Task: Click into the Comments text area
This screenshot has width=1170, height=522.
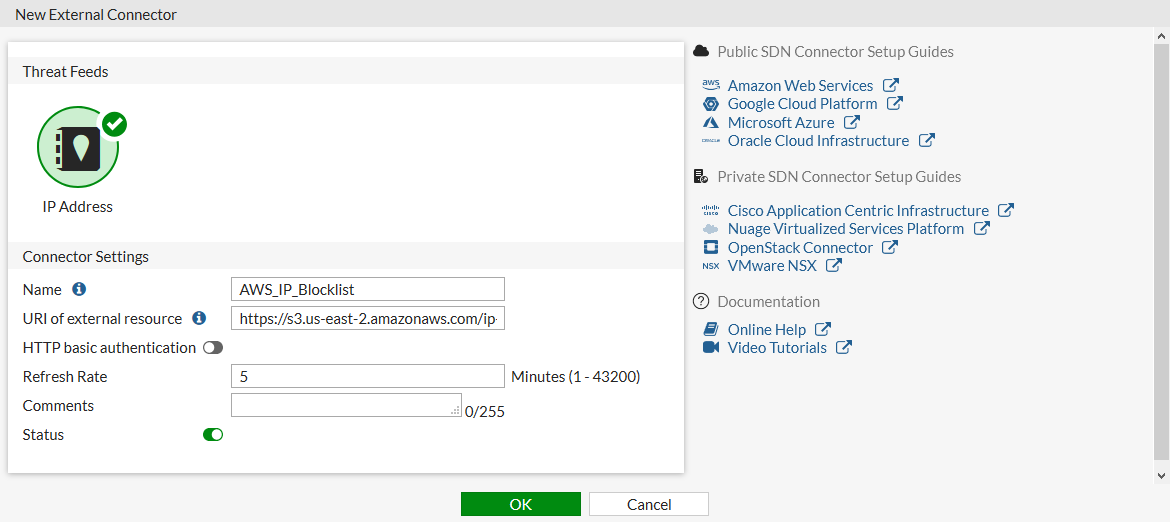Action: click(x=345, y=405)
